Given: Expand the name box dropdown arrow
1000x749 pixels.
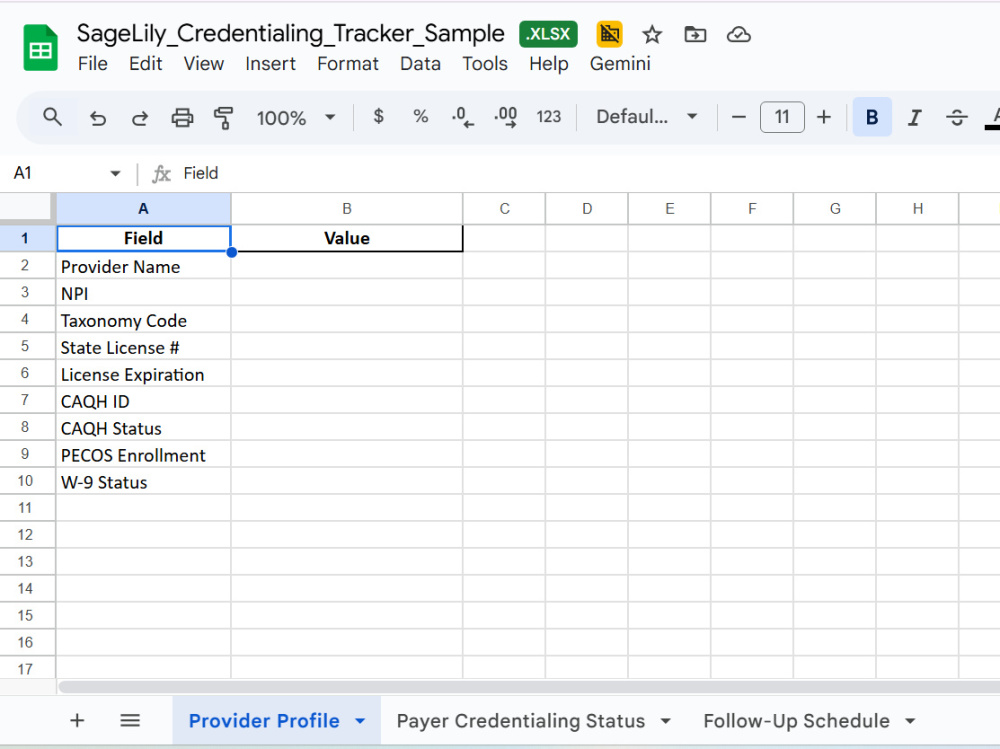Looking at the screenshot, I should point(115,174).
